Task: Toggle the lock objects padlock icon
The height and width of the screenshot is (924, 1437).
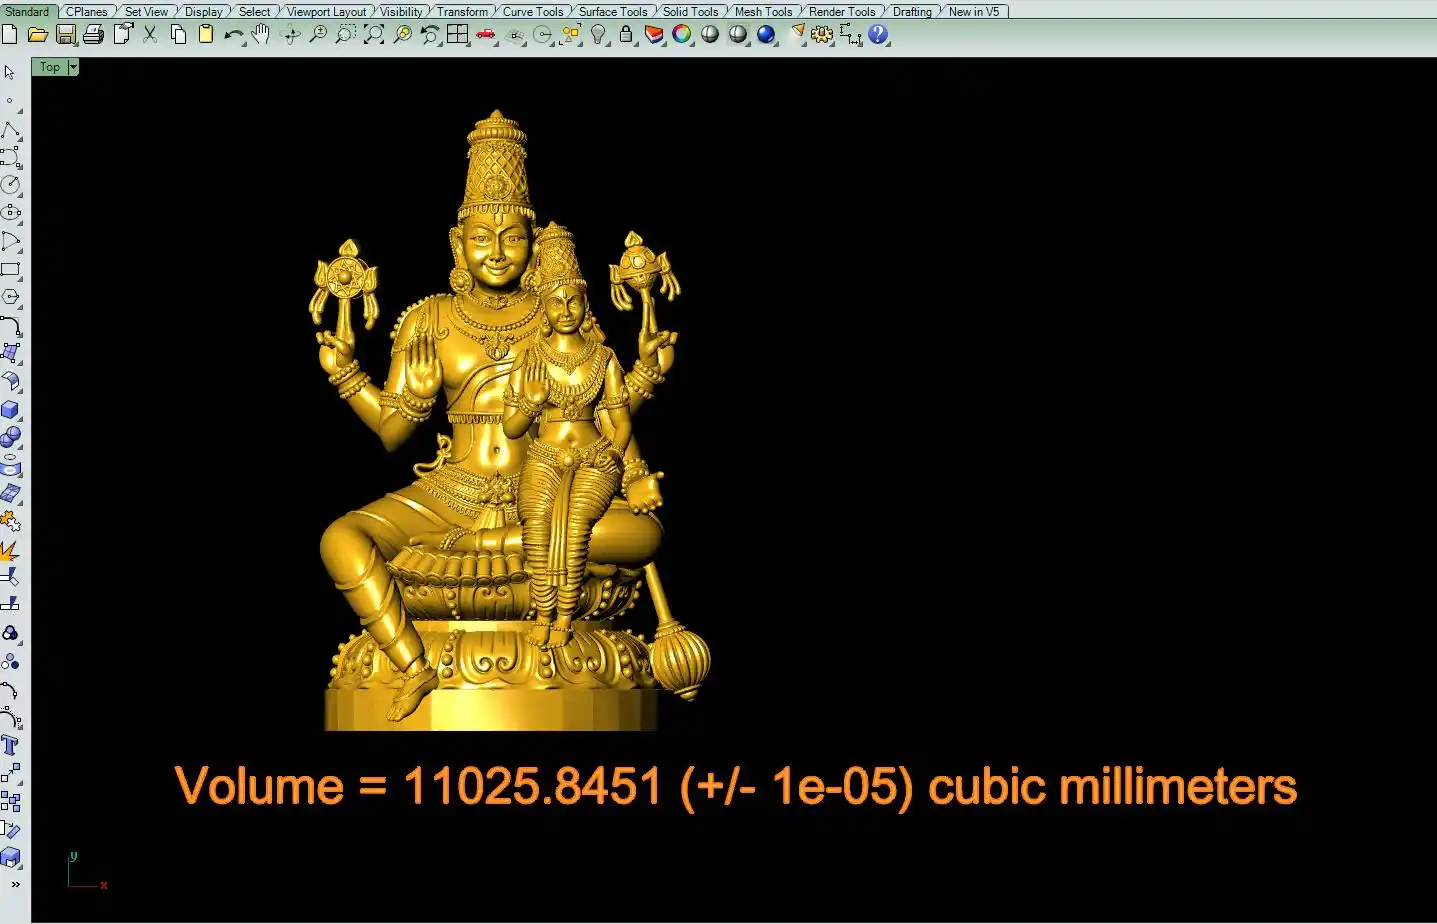Action: coord(626,35)
